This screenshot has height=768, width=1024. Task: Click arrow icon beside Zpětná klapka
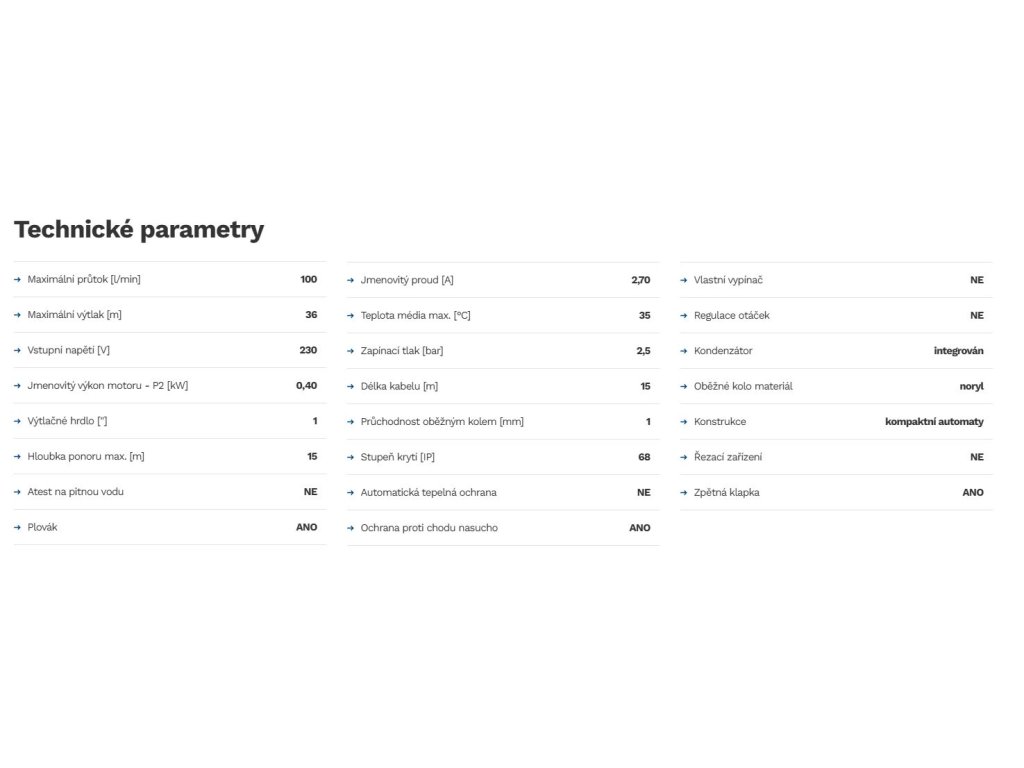684,492
